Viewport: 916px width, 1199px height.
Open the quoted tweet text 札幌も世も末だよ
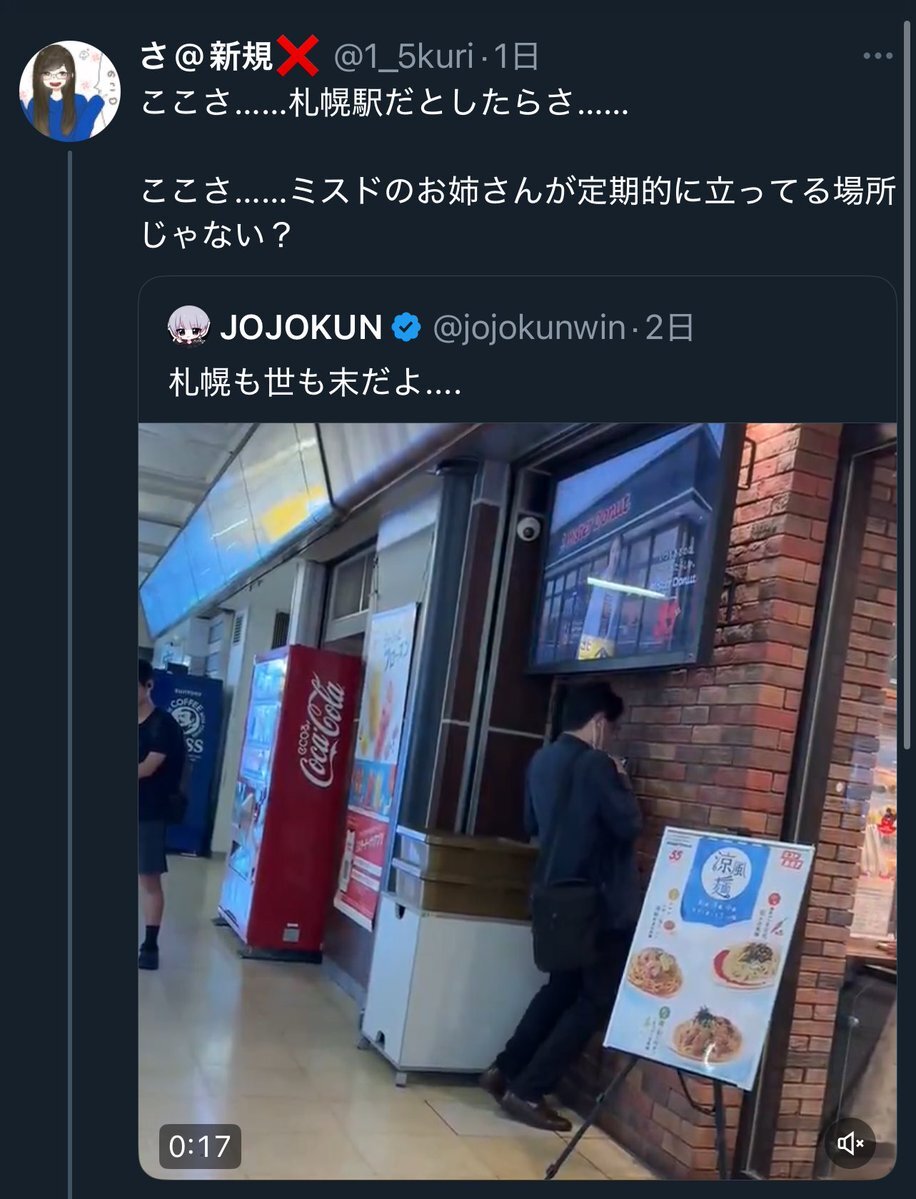(314, 382)
